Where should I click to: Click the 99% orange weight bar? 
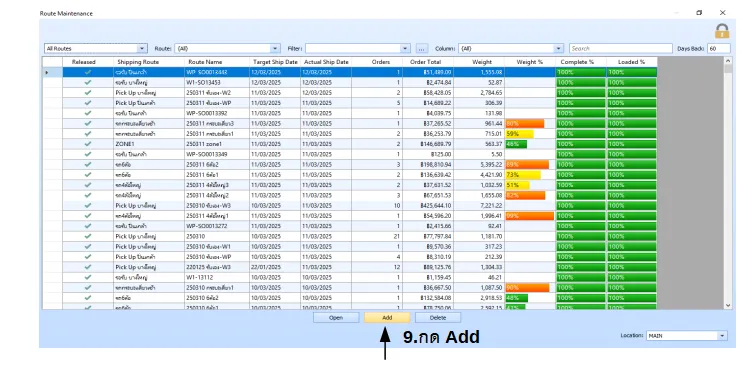[x=530, y=216]
